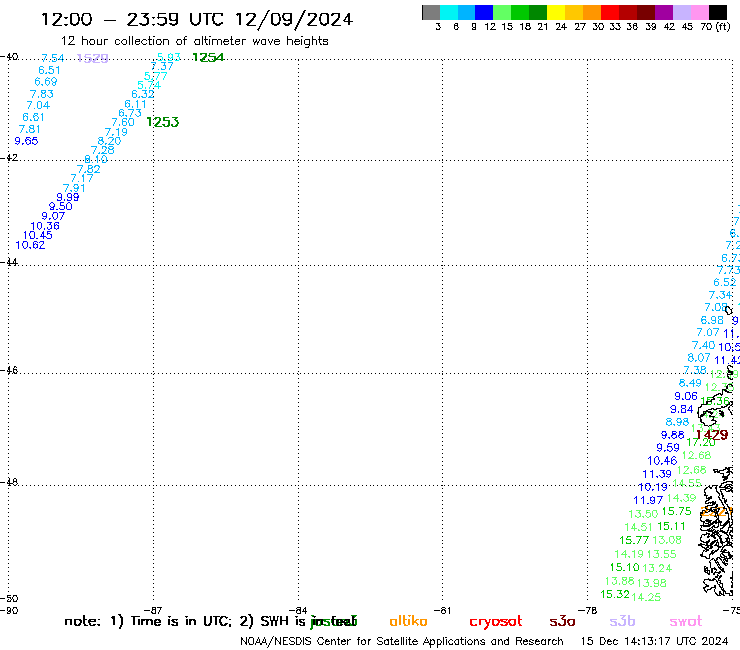Click the wave height value '10.46'
This screenshot has height=650, width=740.
click(x=662, y=461)
